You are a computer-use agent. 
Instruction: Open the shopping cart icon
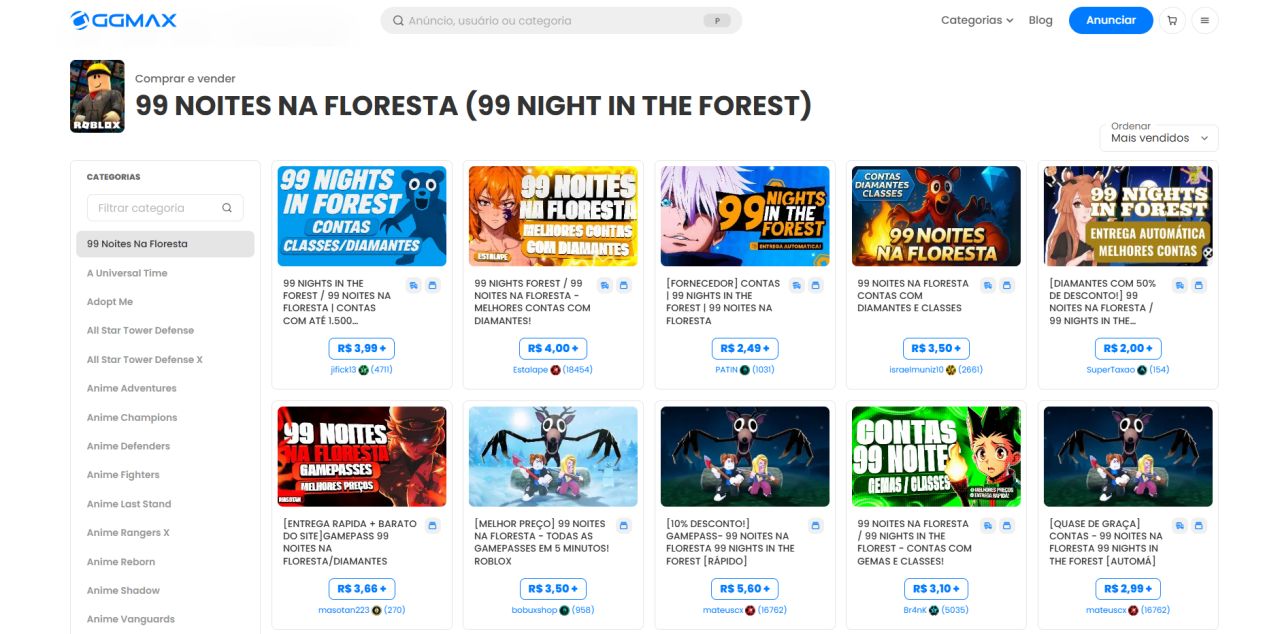[1171, 20]
